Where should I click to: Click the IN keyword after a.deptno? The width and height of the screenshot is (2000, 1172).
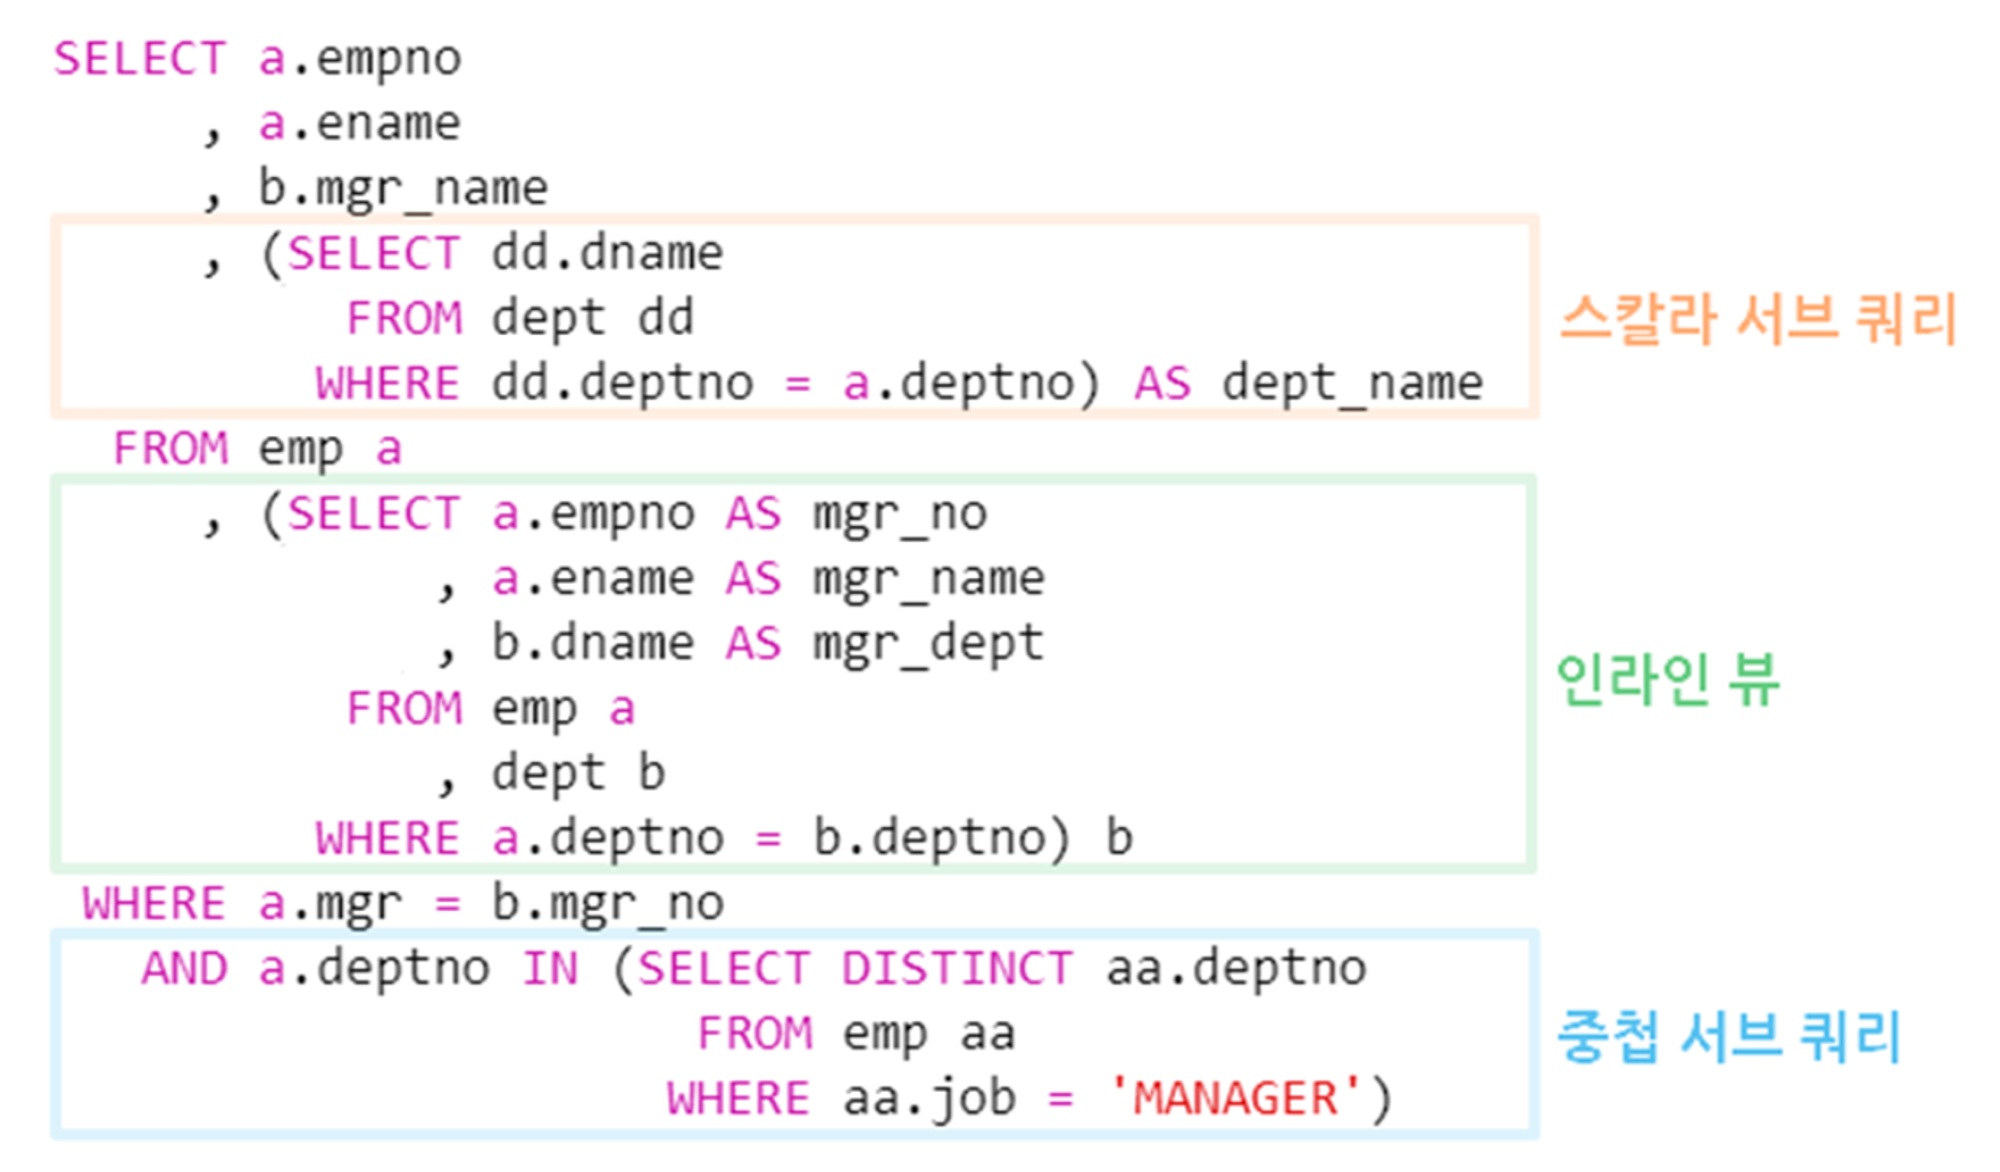(x=550, y=968)
